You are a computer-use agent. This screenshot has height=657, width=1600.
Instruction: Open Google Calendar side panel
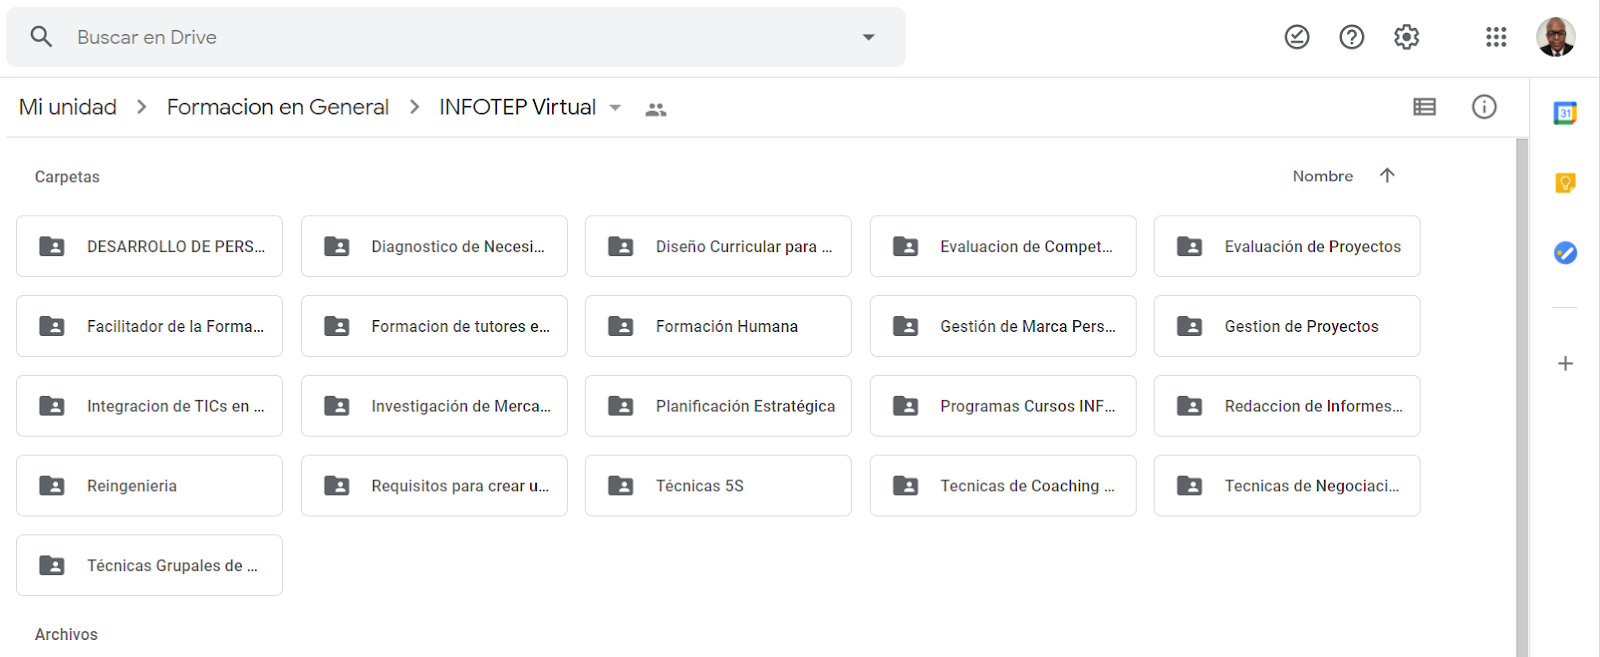pos(1565,113)
